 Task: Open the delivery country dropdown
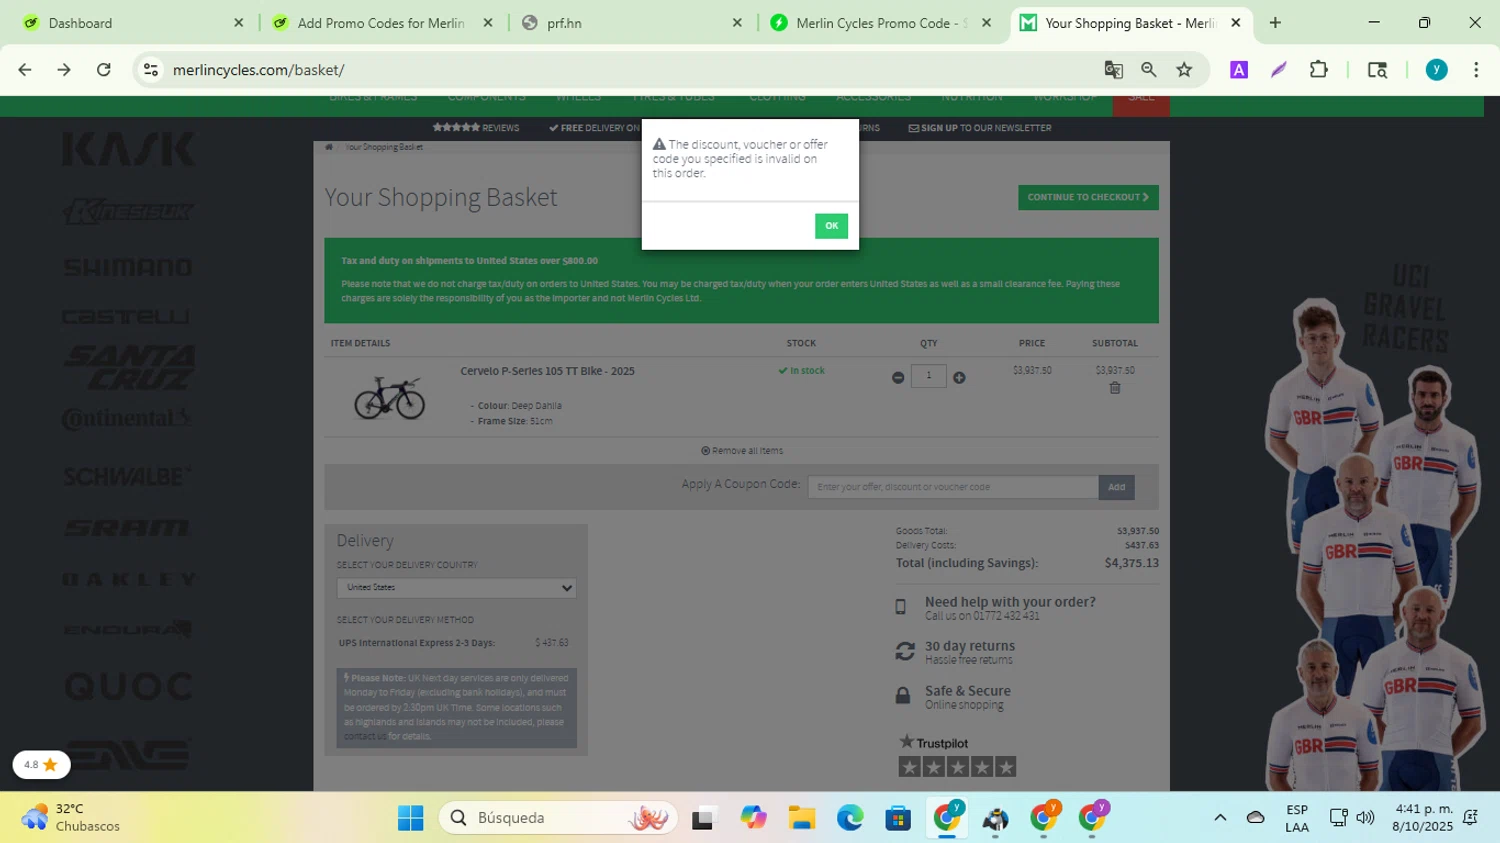[x=456, y=588]
